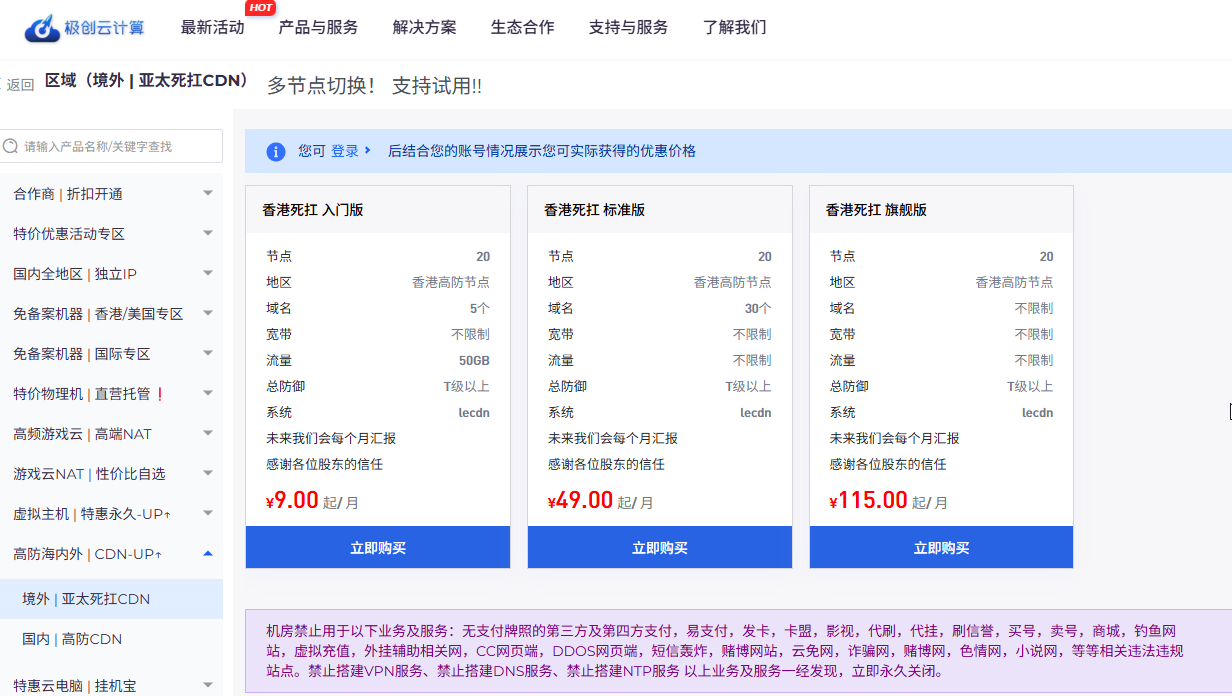Collapse the 高防海内外 | CDN-UP sidebar section

click(x=208, y=553)
